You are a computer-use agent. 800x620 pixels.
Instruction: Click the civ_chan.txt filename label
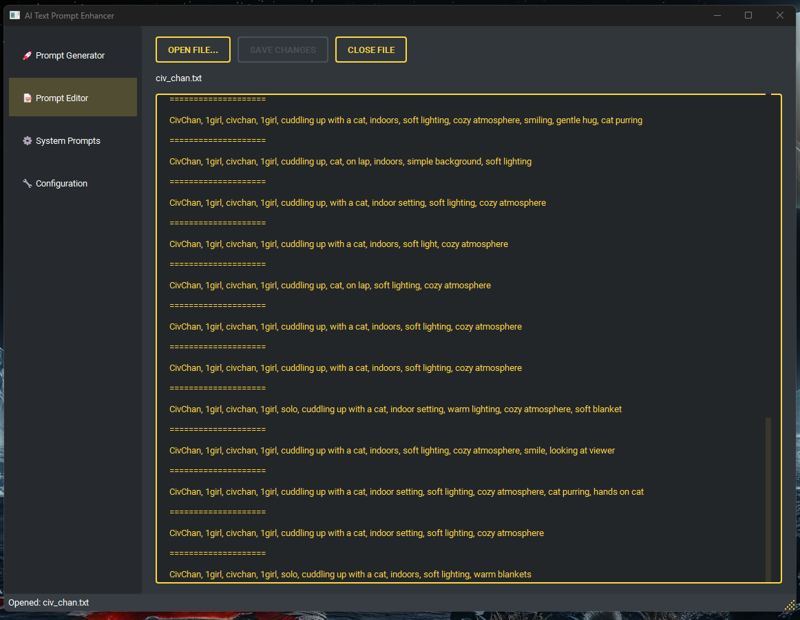pos(179,78)
